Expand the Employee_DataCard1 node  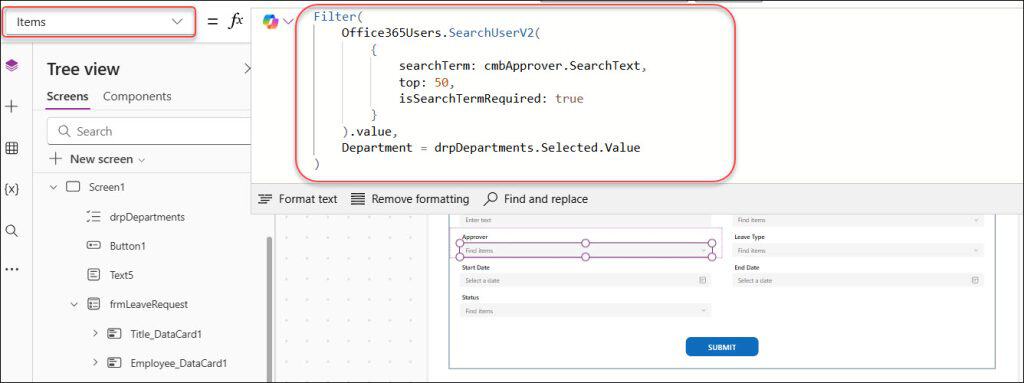[x=95, y=363]
